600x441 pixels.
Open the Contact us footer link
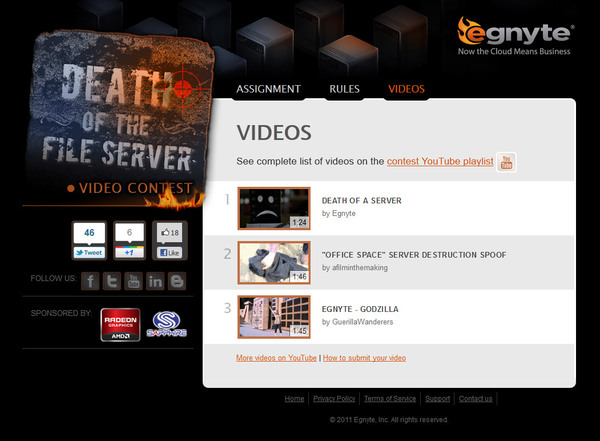(476, 399)
